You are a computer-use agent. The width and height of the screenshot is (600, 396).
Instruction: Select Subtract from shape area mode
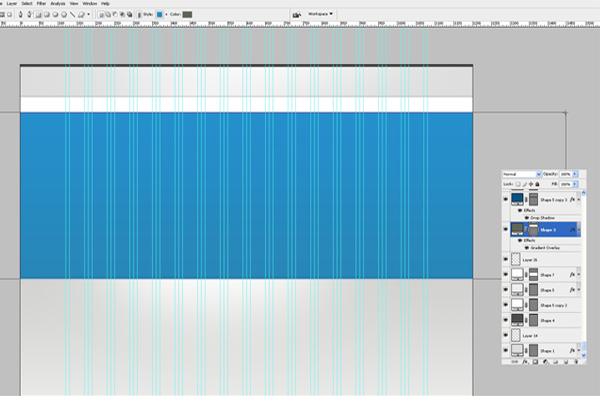point(115,15)
